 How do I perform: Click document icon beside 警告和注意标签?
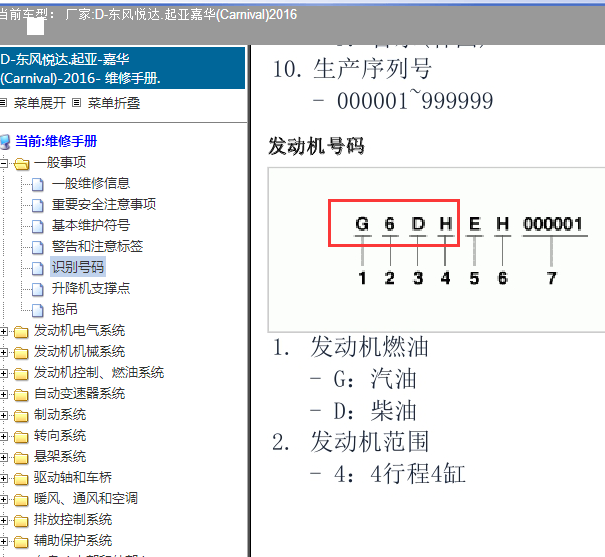37,247
